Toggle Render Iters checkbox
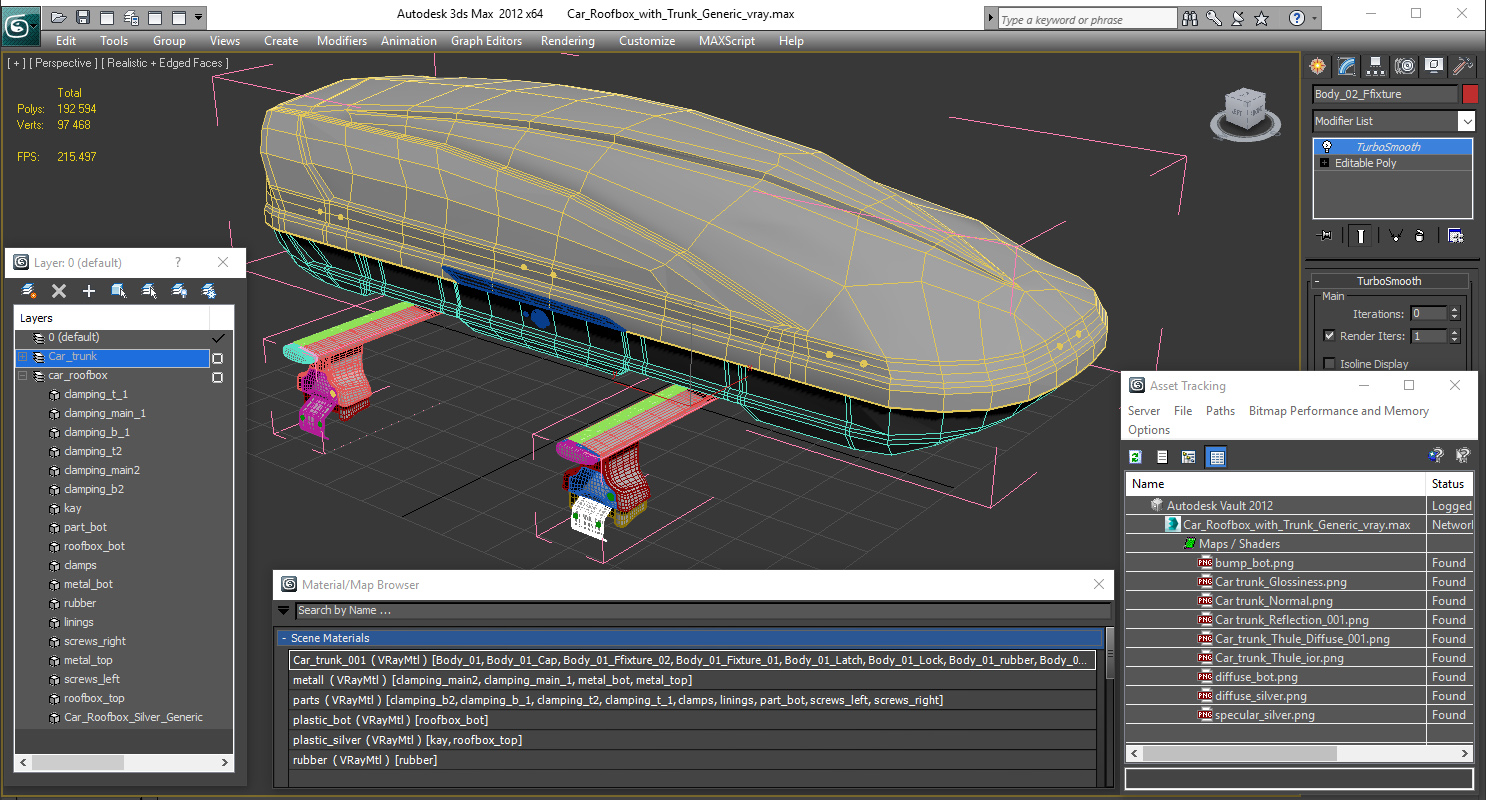1486x800 pixels. (x=1329, y=336)
